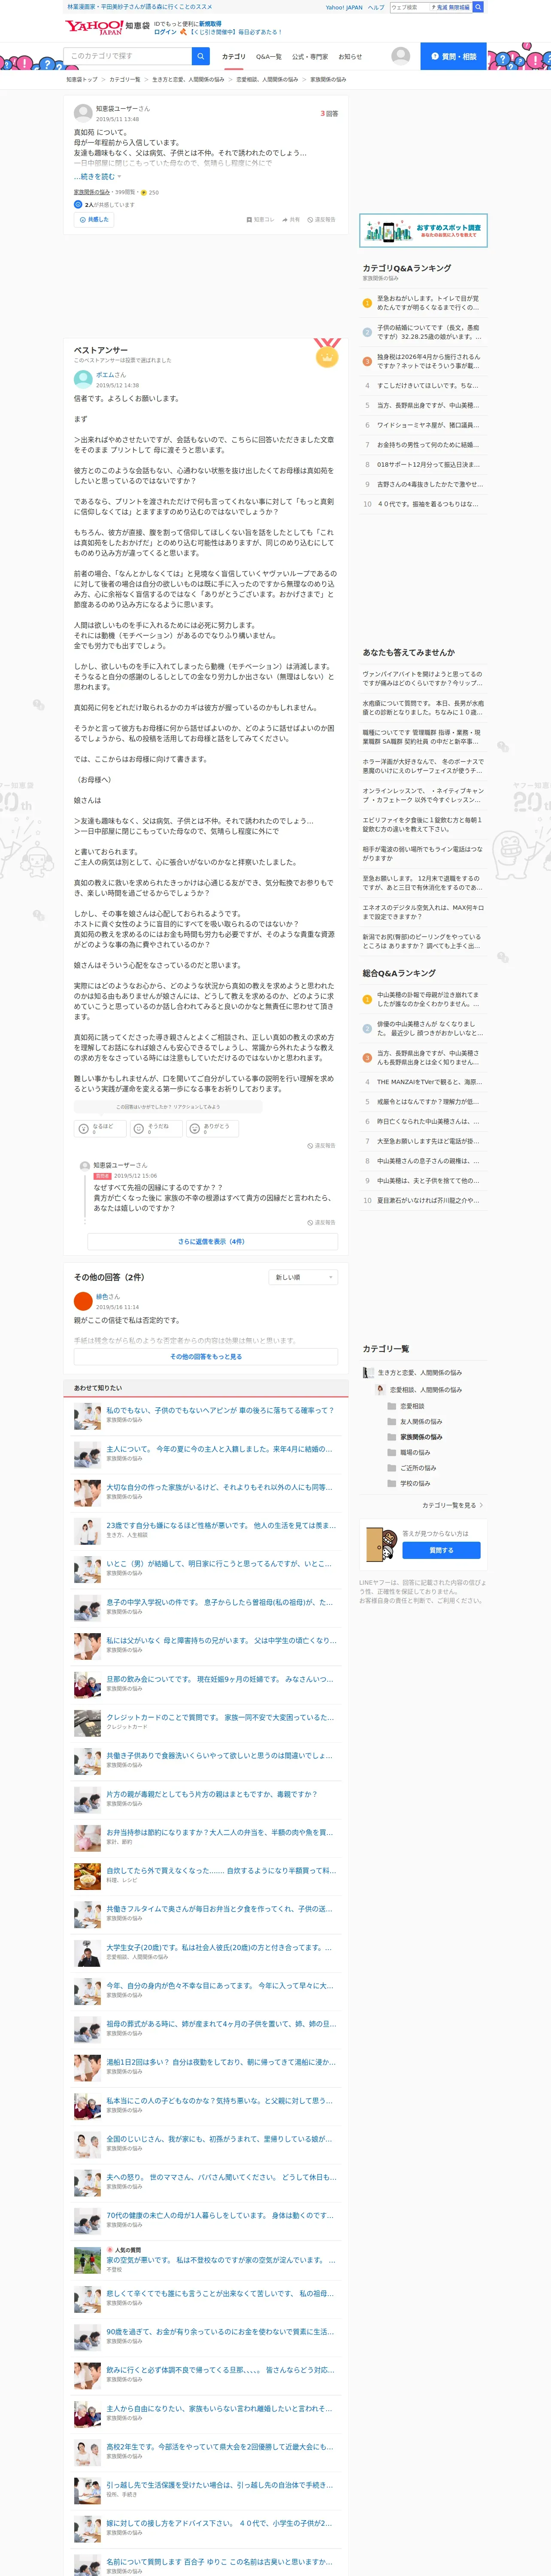551x2576 pixels.
Task: Open ranking item THE MANZAIをTVerで観ると
Action: [x=429, y=1082]
